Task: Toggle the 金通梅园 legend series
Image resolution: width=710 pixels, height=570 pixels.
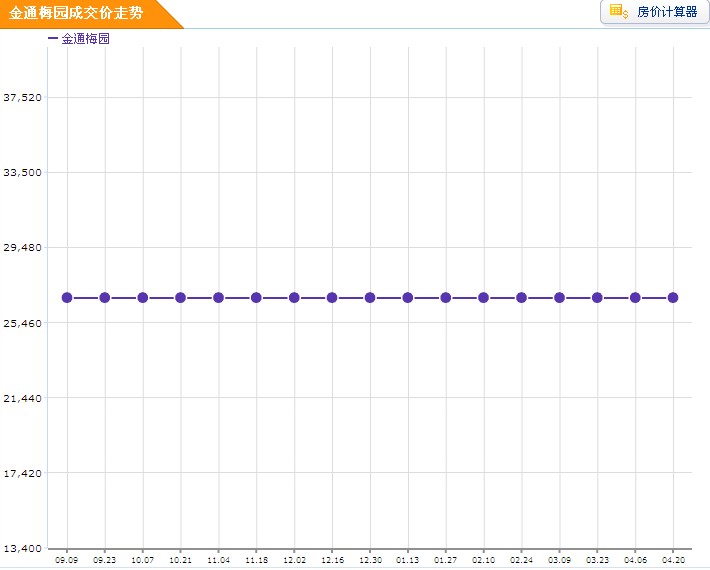Action: click(x=79, y=38)
